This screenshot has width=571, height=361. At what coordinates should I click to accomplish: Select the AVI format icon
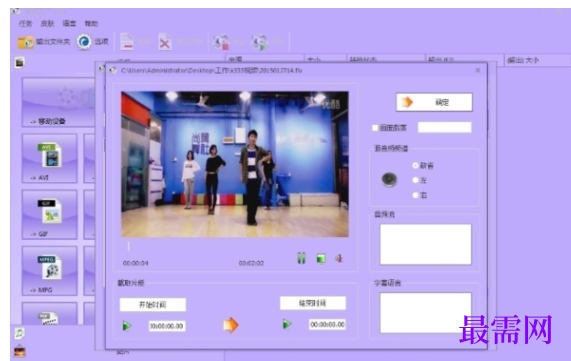(50, 155)
